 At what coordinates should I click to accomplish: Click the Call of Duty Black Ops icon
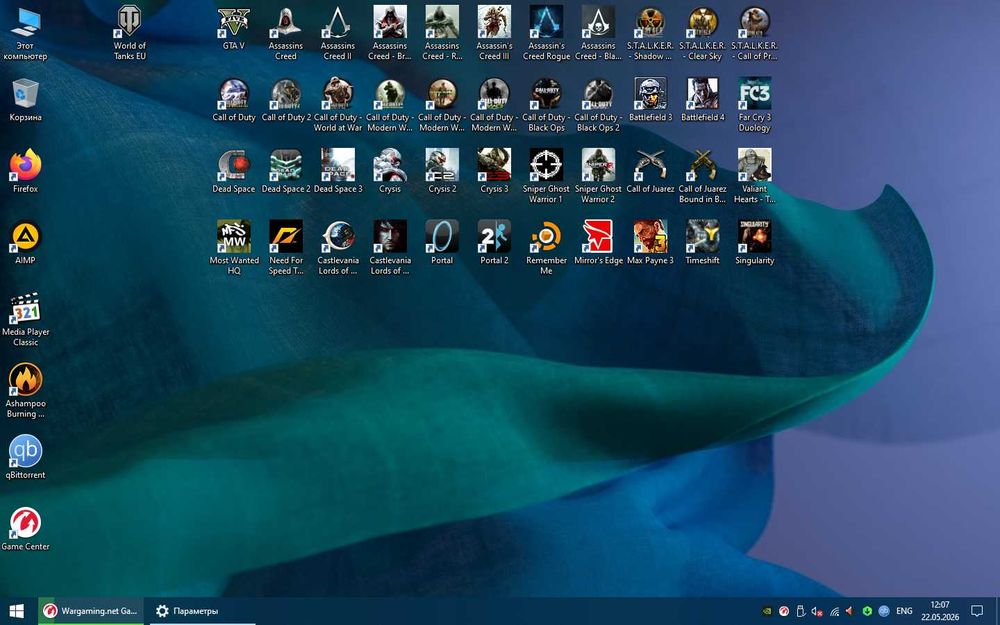[546, 105]
